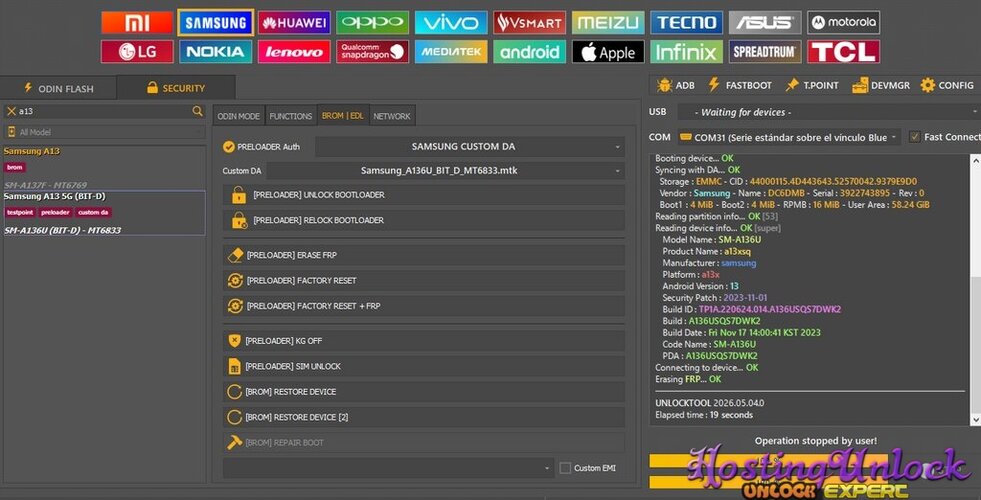Select Samsung A13 5G (BIT-D) entry
The width and height of the screenshot is (981, 500).
click(x=104, y=213)
